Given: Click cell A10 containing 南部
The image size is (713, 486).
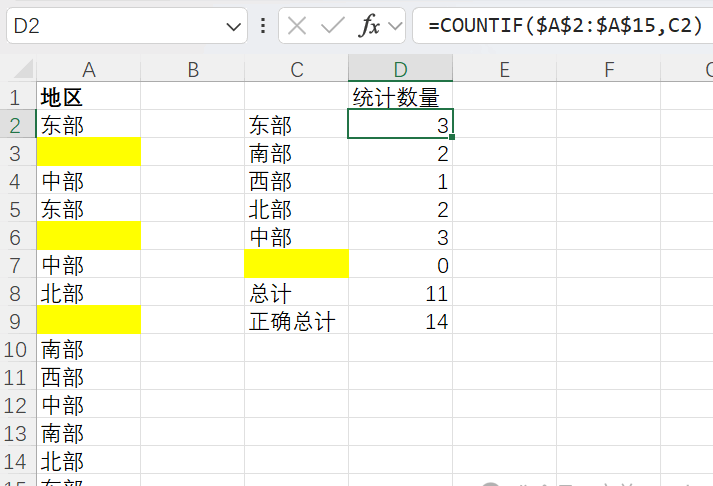Looking at the screenshot, I should coord(89,350).
